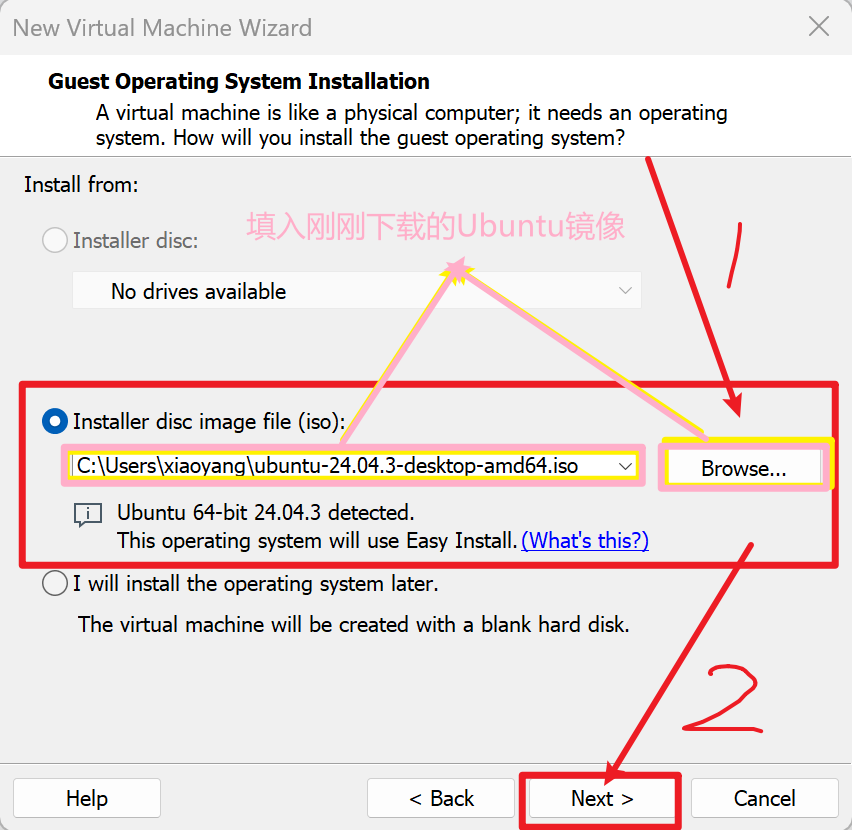This screenshot has width=852, height=830.
Task: Close the wizard with the X icon
Action: coord(819,26)
